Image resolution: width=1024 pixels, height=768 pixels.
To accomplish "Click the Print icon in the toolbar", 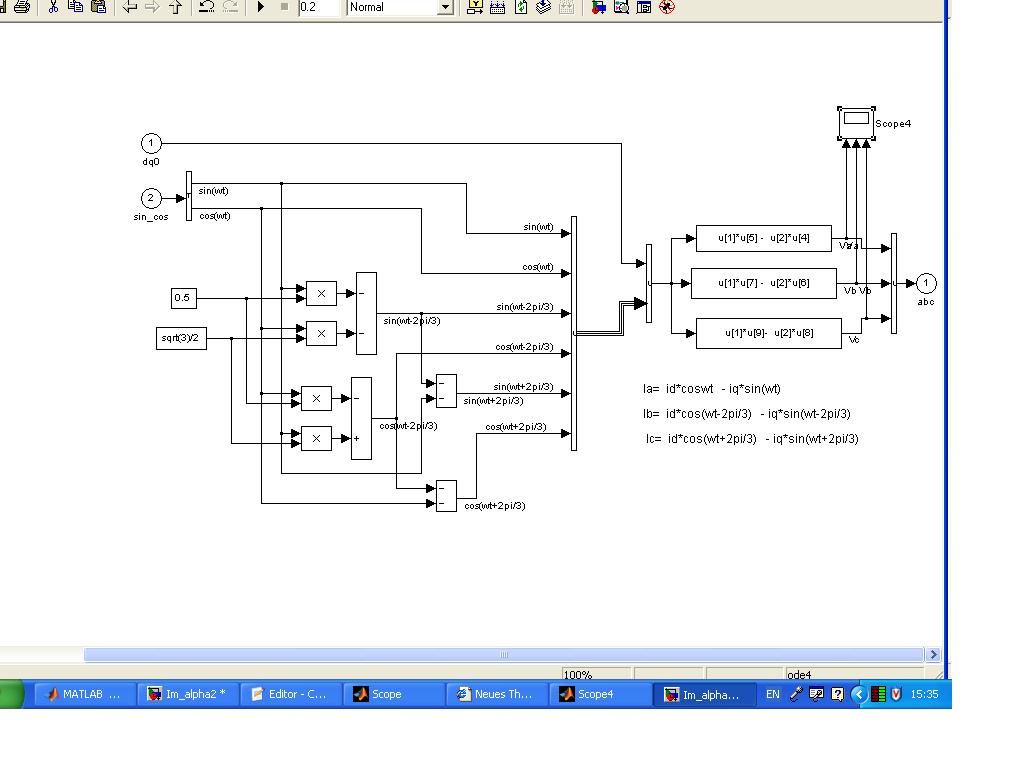I will (x=21, y=7).
